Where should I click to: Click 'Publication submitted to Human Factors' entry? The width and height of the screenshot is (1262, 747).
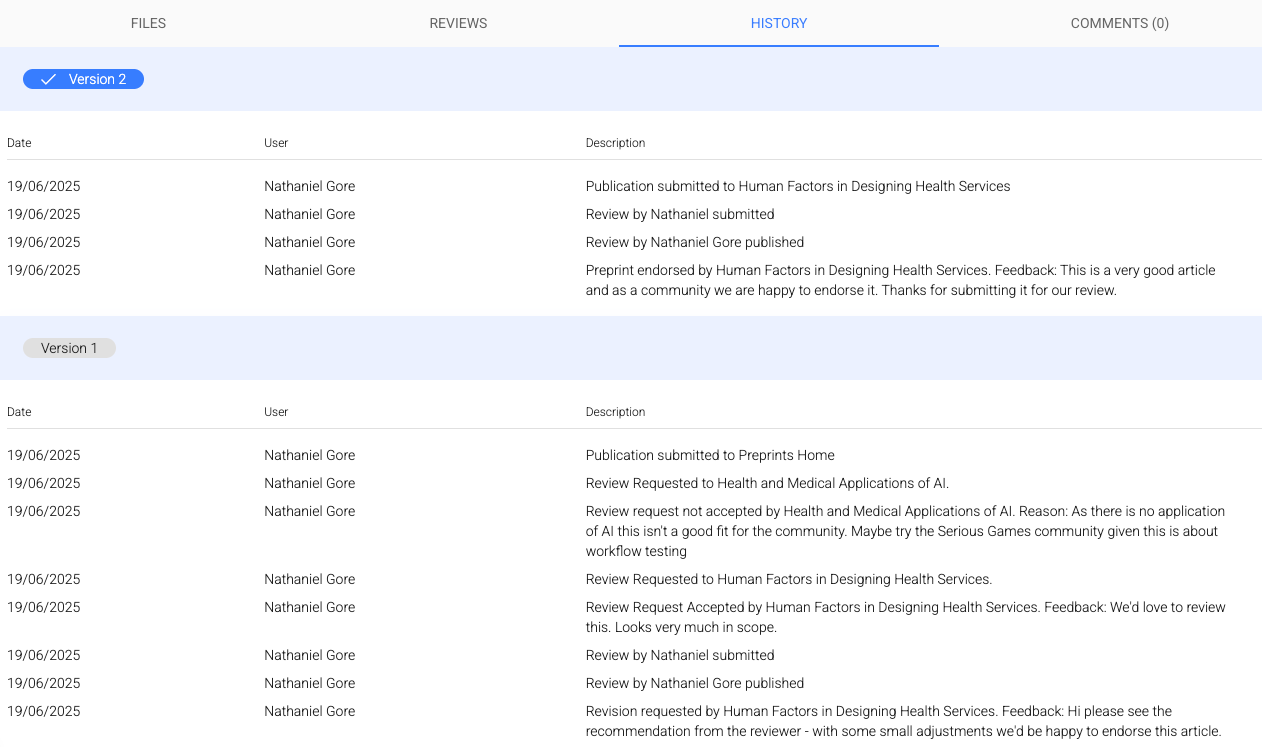tap(797, 186)
